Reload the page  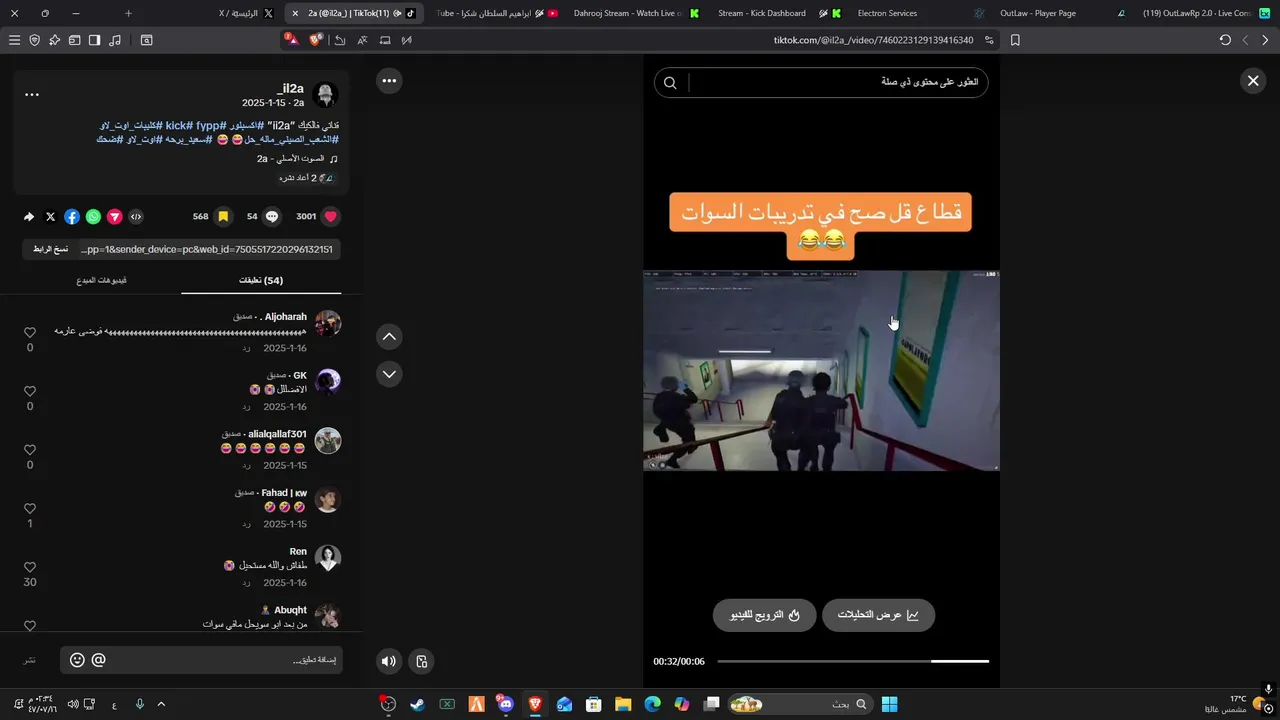coord(1225,40)
